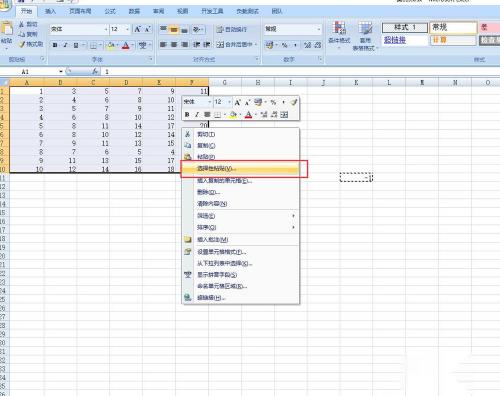Image resolution: width=500 pixels, height=396 pixels.
Task: Open the ribbon Font Color dropdown arrow
Action: [x=132, y=45]
